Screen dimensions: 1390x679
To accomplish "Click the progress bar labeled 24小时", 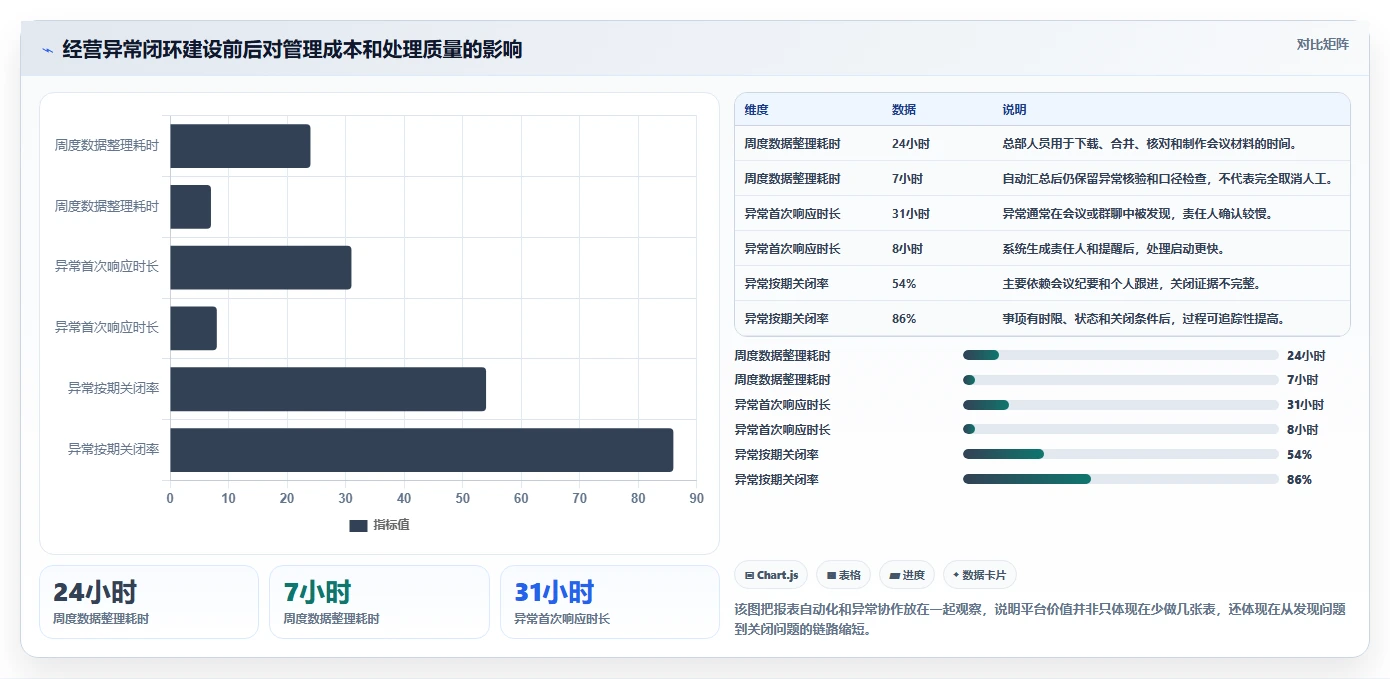I will coord(1120,355).
